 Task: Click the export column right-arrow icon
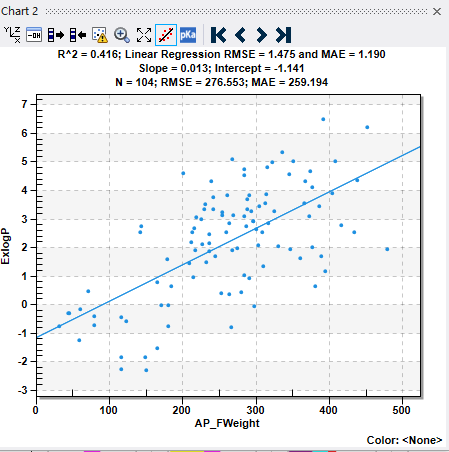tap(56, 35)
